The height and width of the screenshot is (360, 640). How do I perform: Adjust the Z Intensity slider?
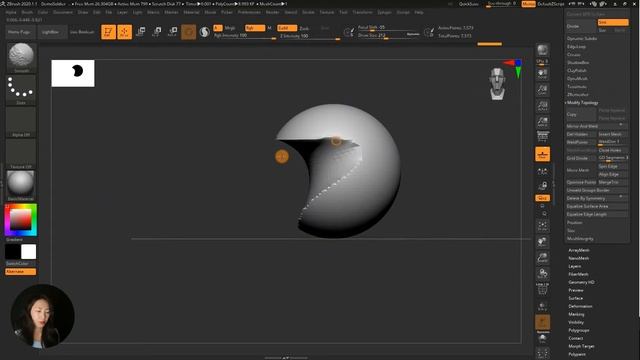point(309,36)
